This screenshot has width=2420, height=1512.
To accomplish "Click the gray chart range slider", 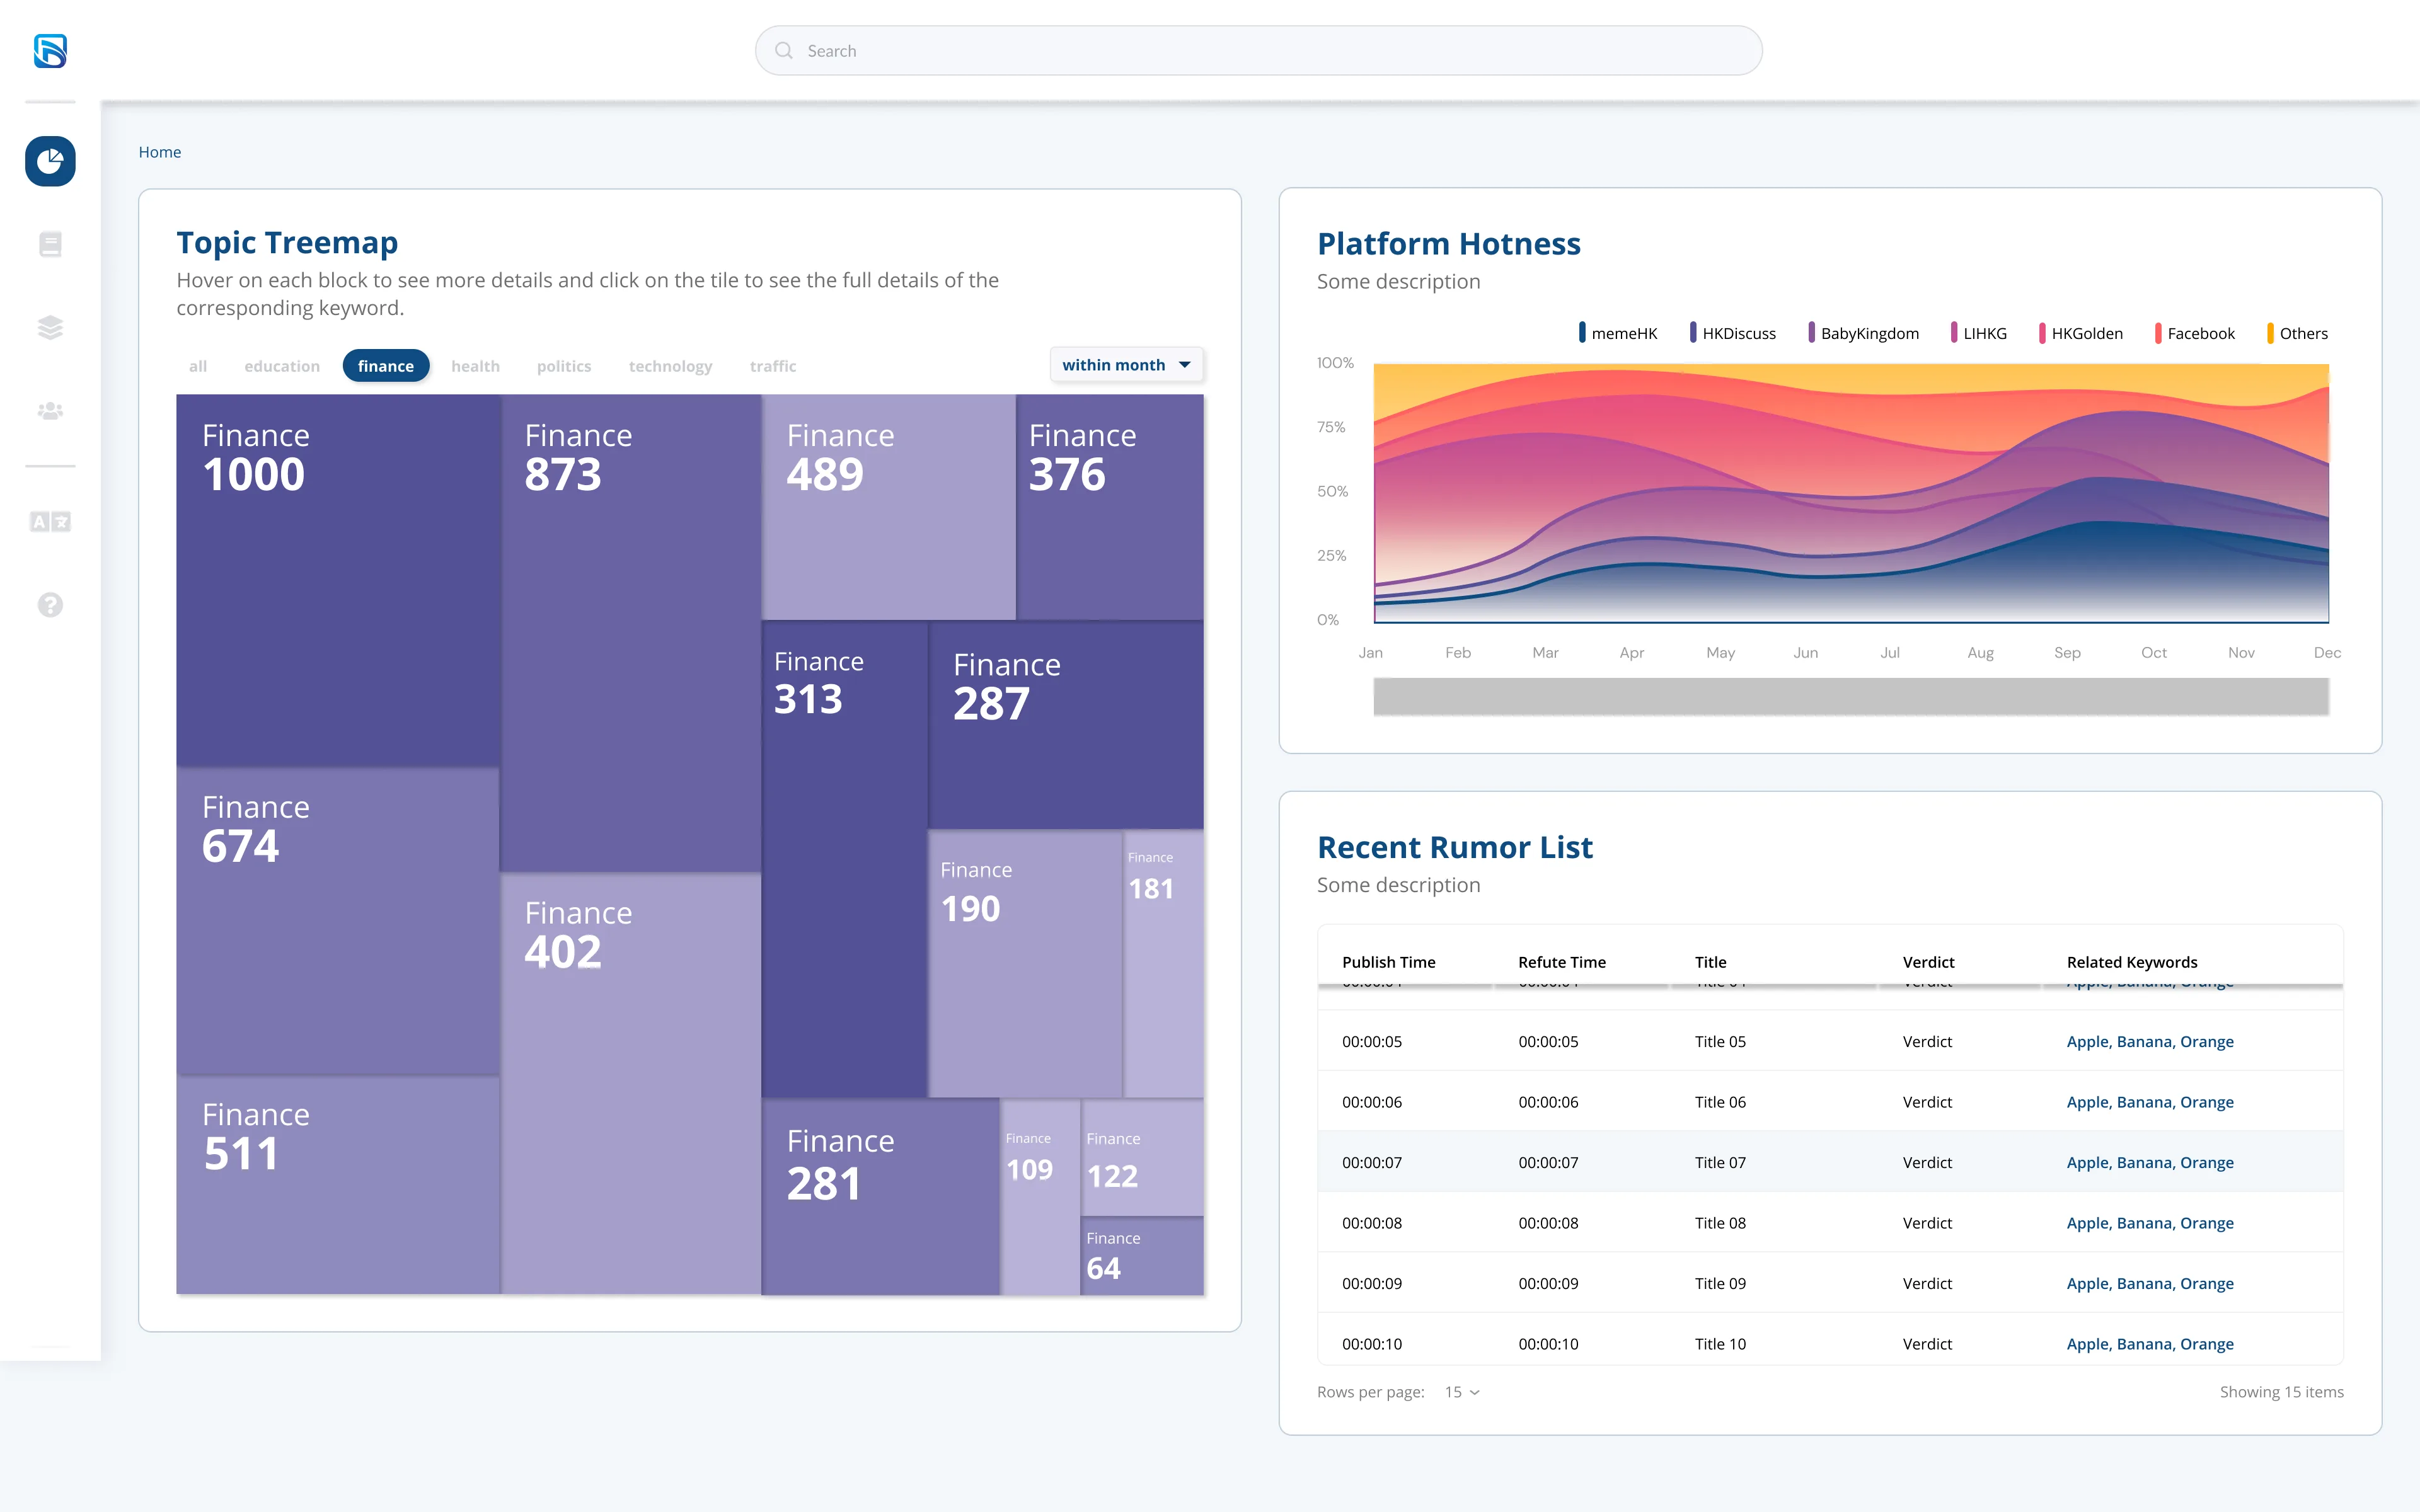I will 1851,696.
